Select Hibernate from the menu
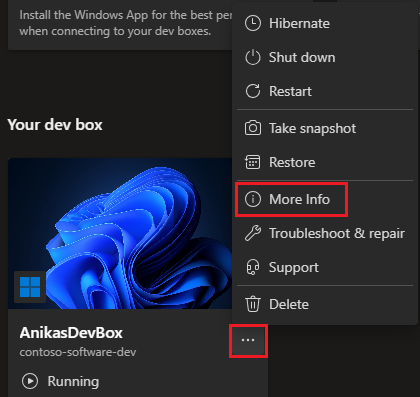Image resolution: width=420 pixels, height=397 pixels. tap(325, 23)
